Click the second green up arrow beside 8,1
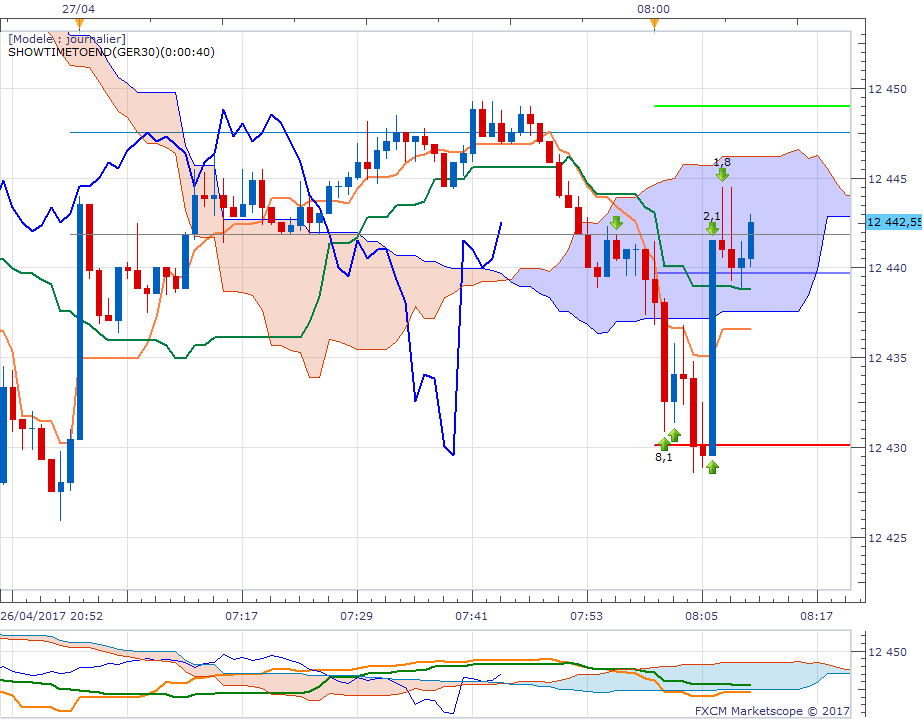The width and height of the screenshot is (923, 720). (675, 435)
